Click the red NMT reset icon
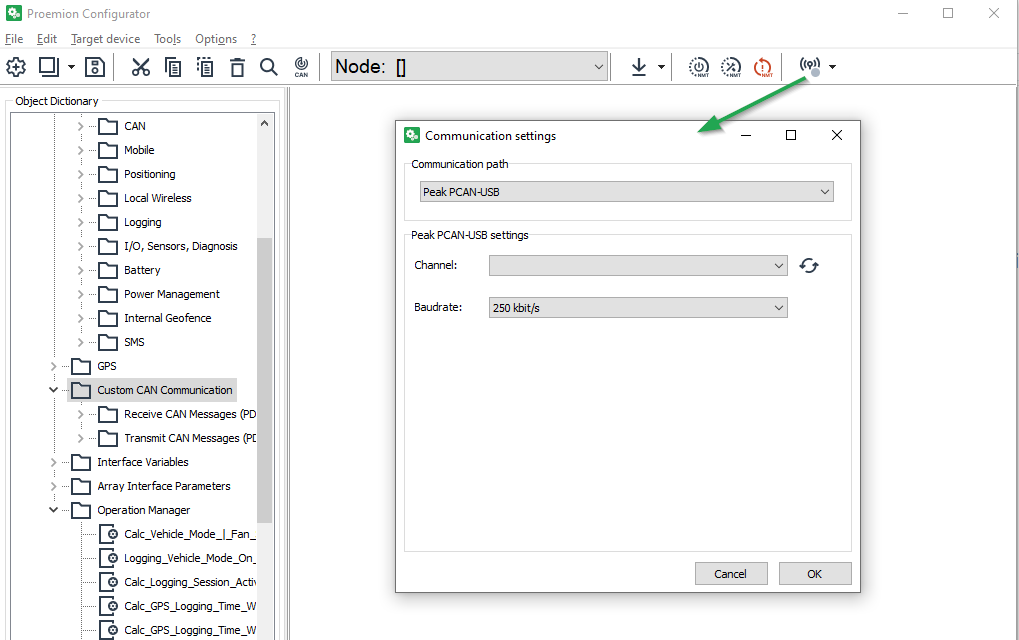This screenshot has width=1019, height=640. tap(763, 67)
